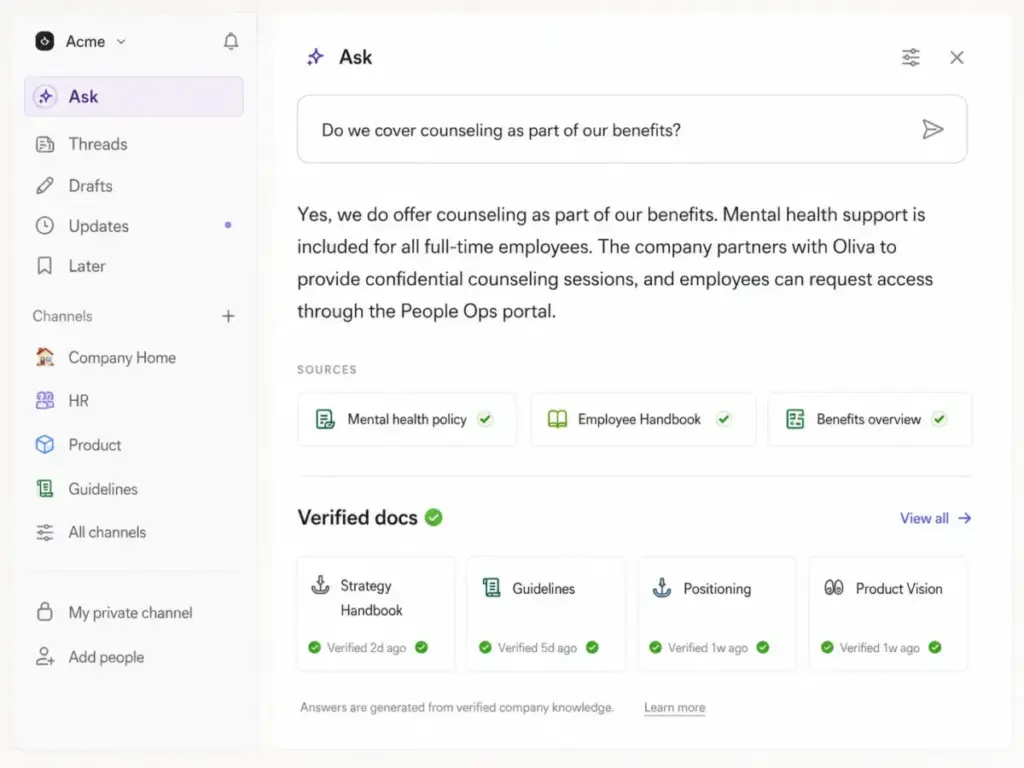Open Ask panel filter settings icon
1024x768 pixels.
(911, 57)
